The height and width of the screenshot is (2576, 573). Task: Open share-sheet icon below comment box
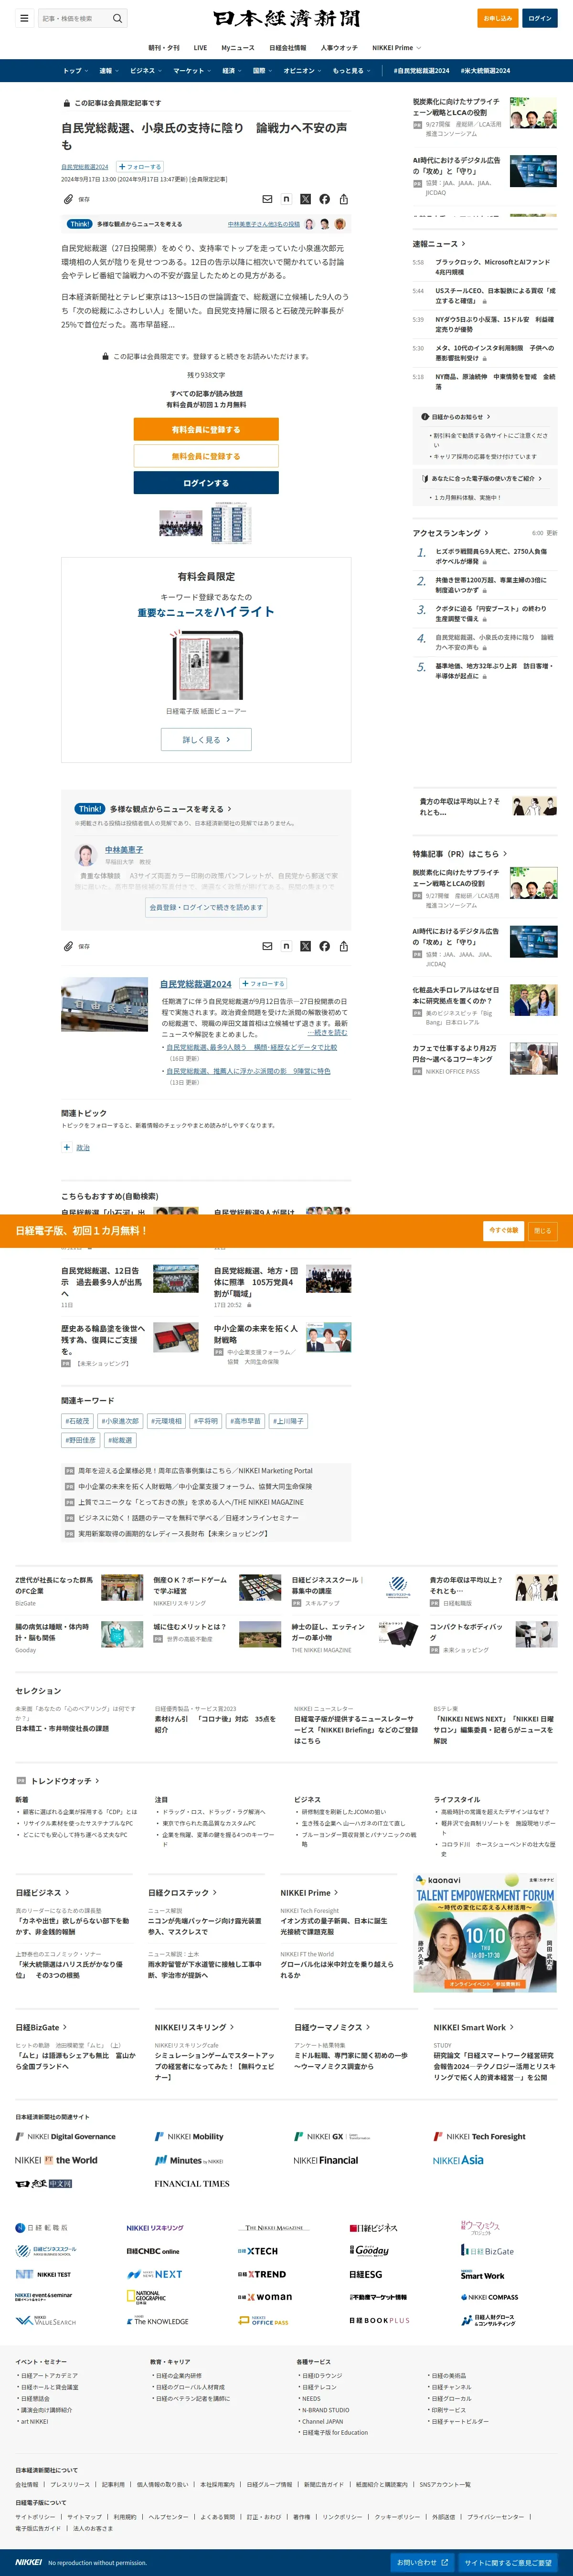point(343,946)
